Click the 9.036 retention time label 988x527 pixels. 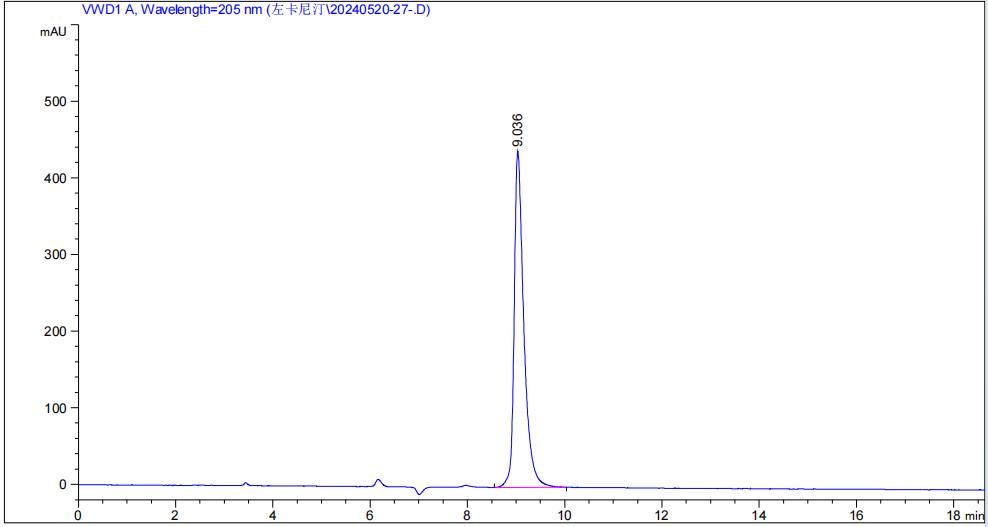517,131
